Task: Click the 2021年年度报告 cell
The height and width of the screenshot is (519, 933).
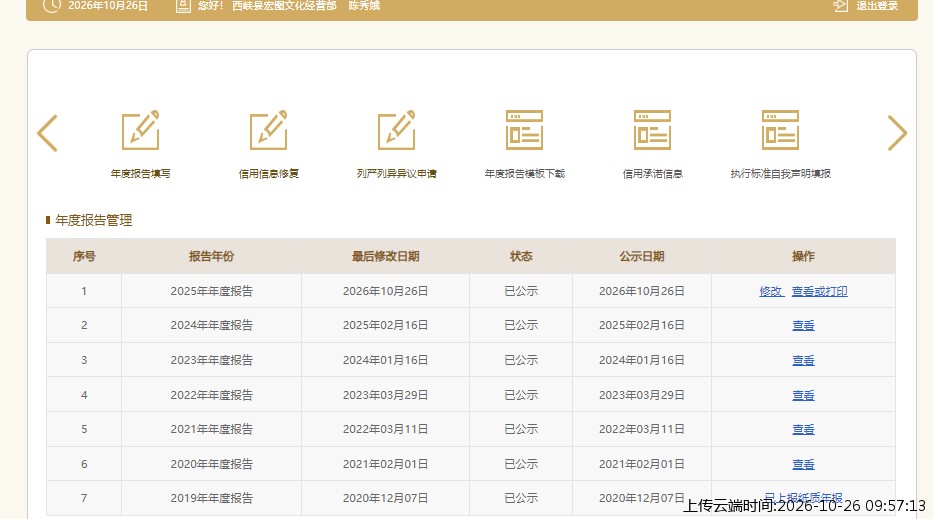Action: [x=211, y=429]
